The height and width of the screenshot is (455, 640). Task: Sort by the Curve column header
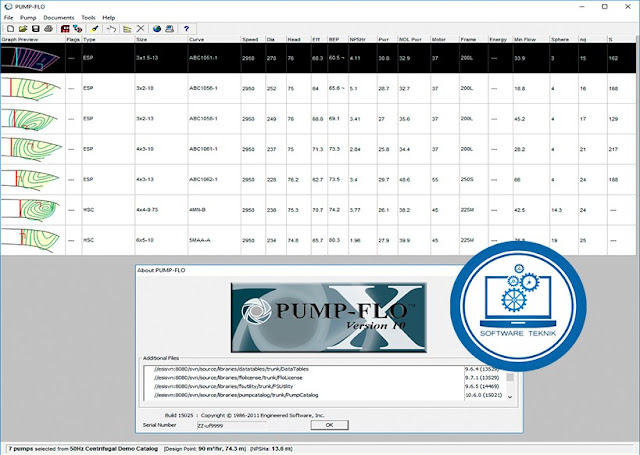tap(214, 40)
